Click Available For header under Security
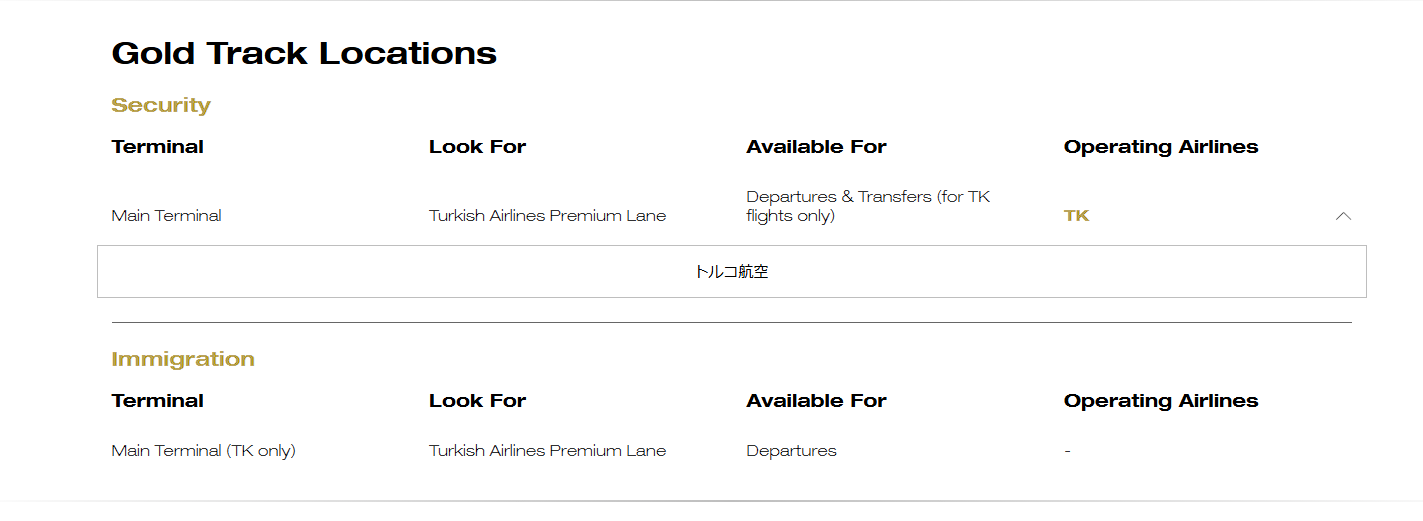The width and height of the screenshot is (1423, 521). (816, 147)
